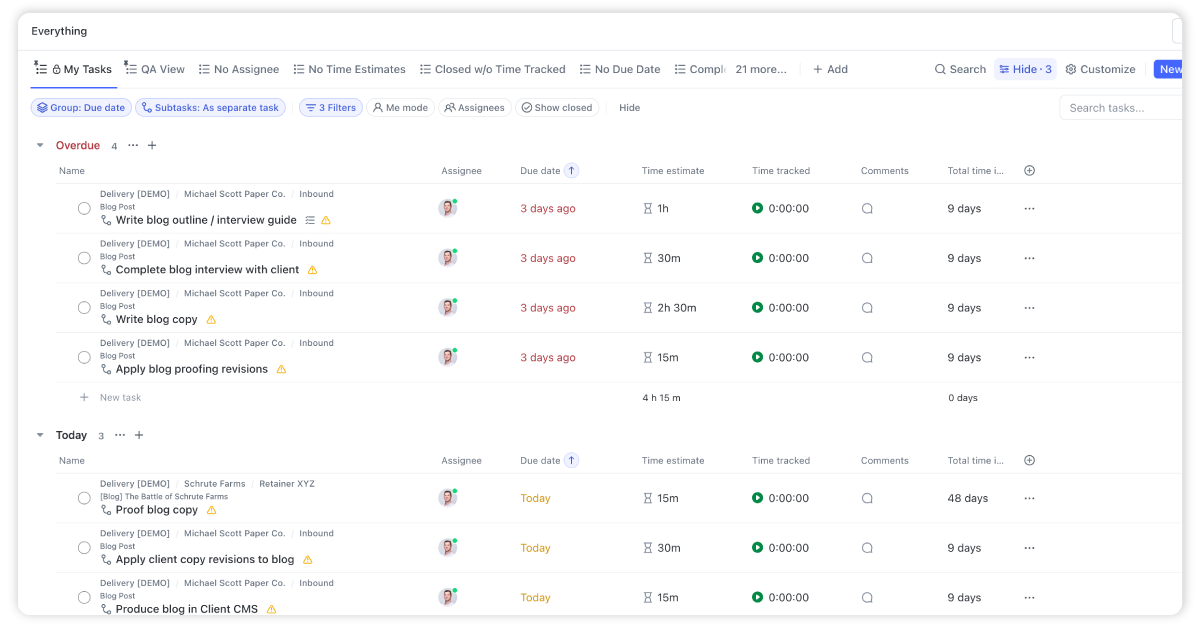Click the subtask icon on "Produce blog in Client CMS"
This screenshot has height=628, width=1200.
click(x=103, y=609)
